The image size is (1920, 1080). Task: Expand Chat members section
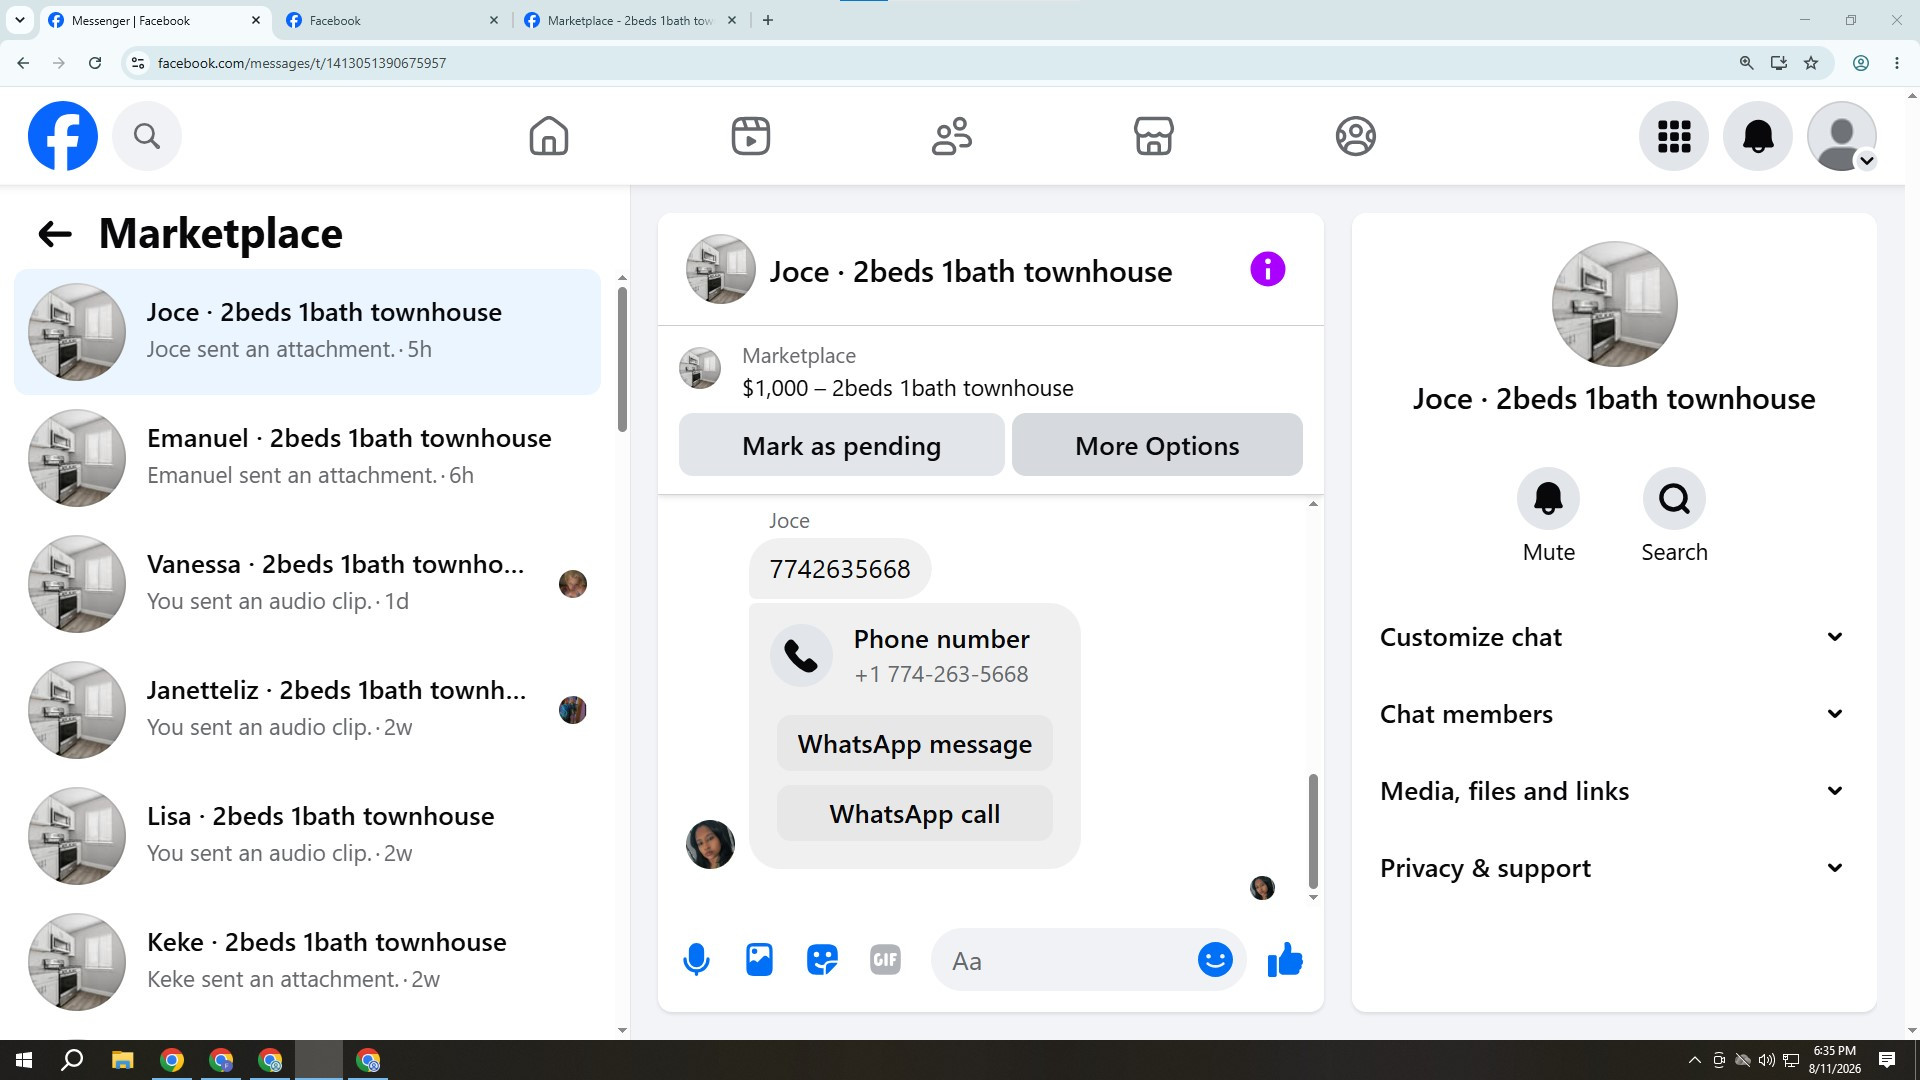1613,714
